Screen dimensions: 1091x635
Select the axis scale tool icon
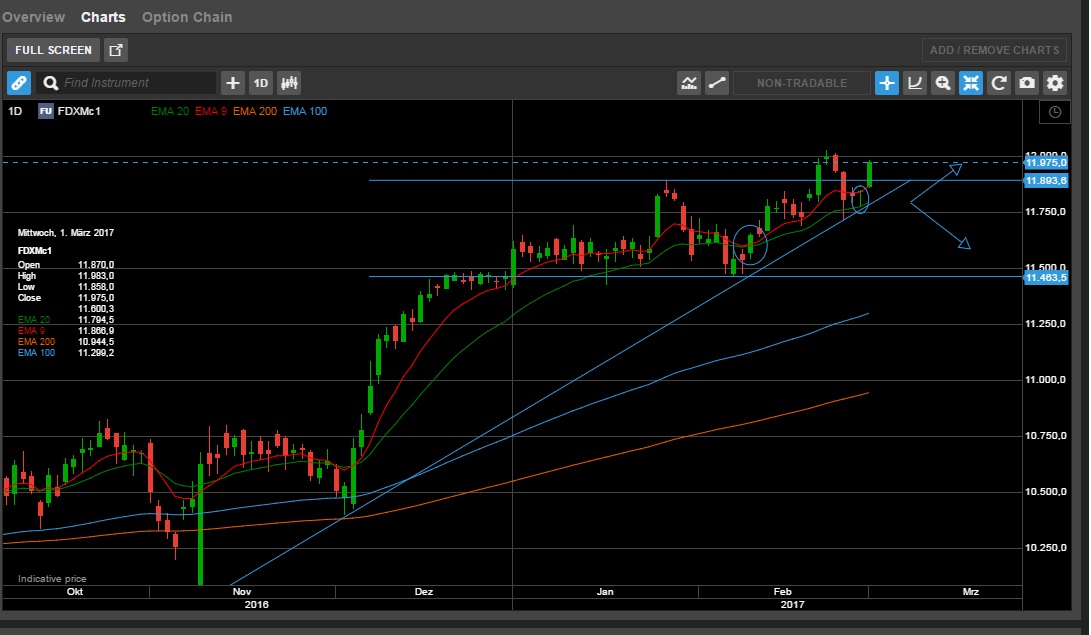(x=915, y=83)
